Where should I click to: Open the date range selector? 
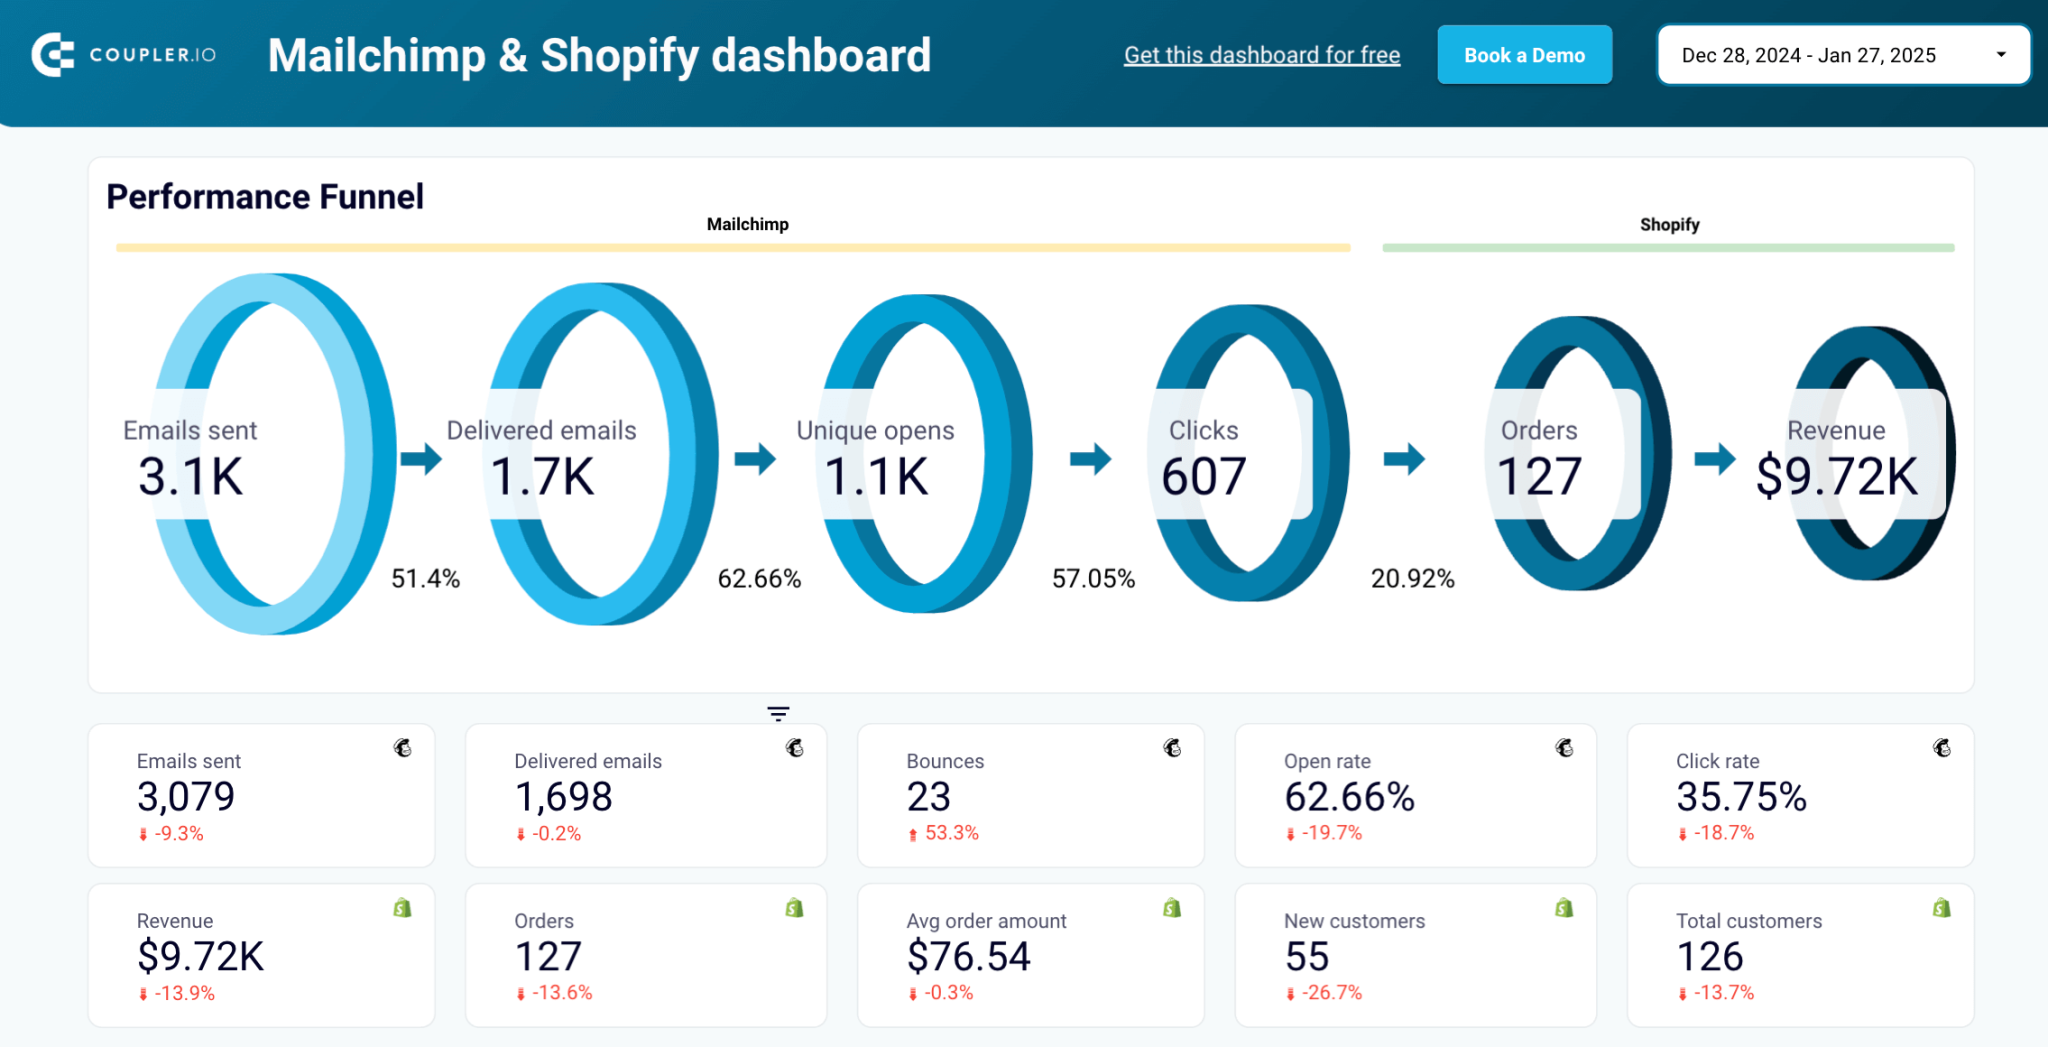(1843, 55)
